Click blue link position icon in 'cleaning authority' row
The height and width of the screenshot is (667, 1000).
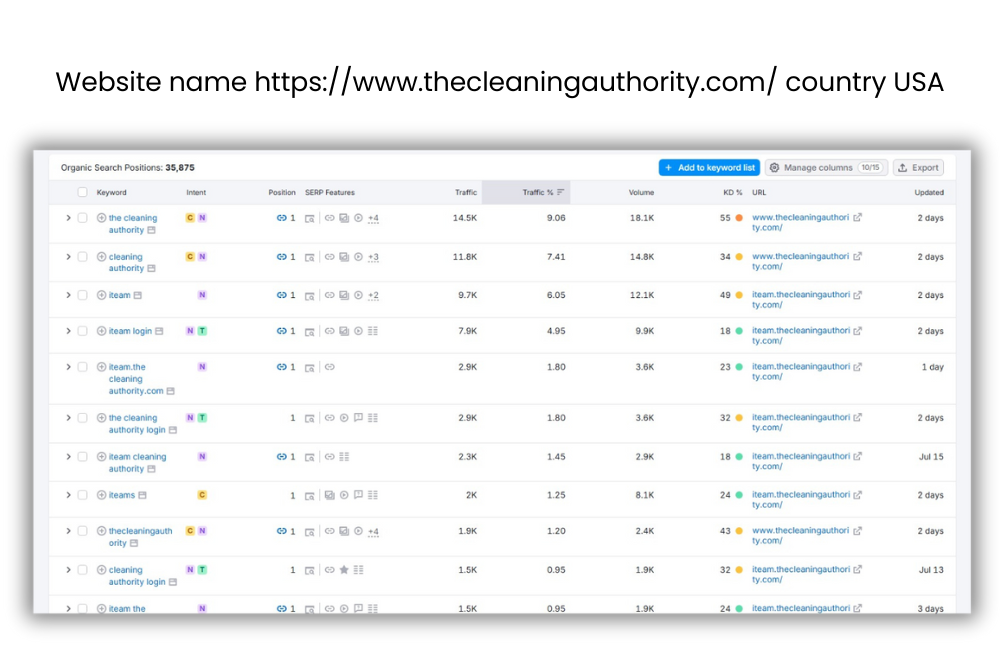281,257
